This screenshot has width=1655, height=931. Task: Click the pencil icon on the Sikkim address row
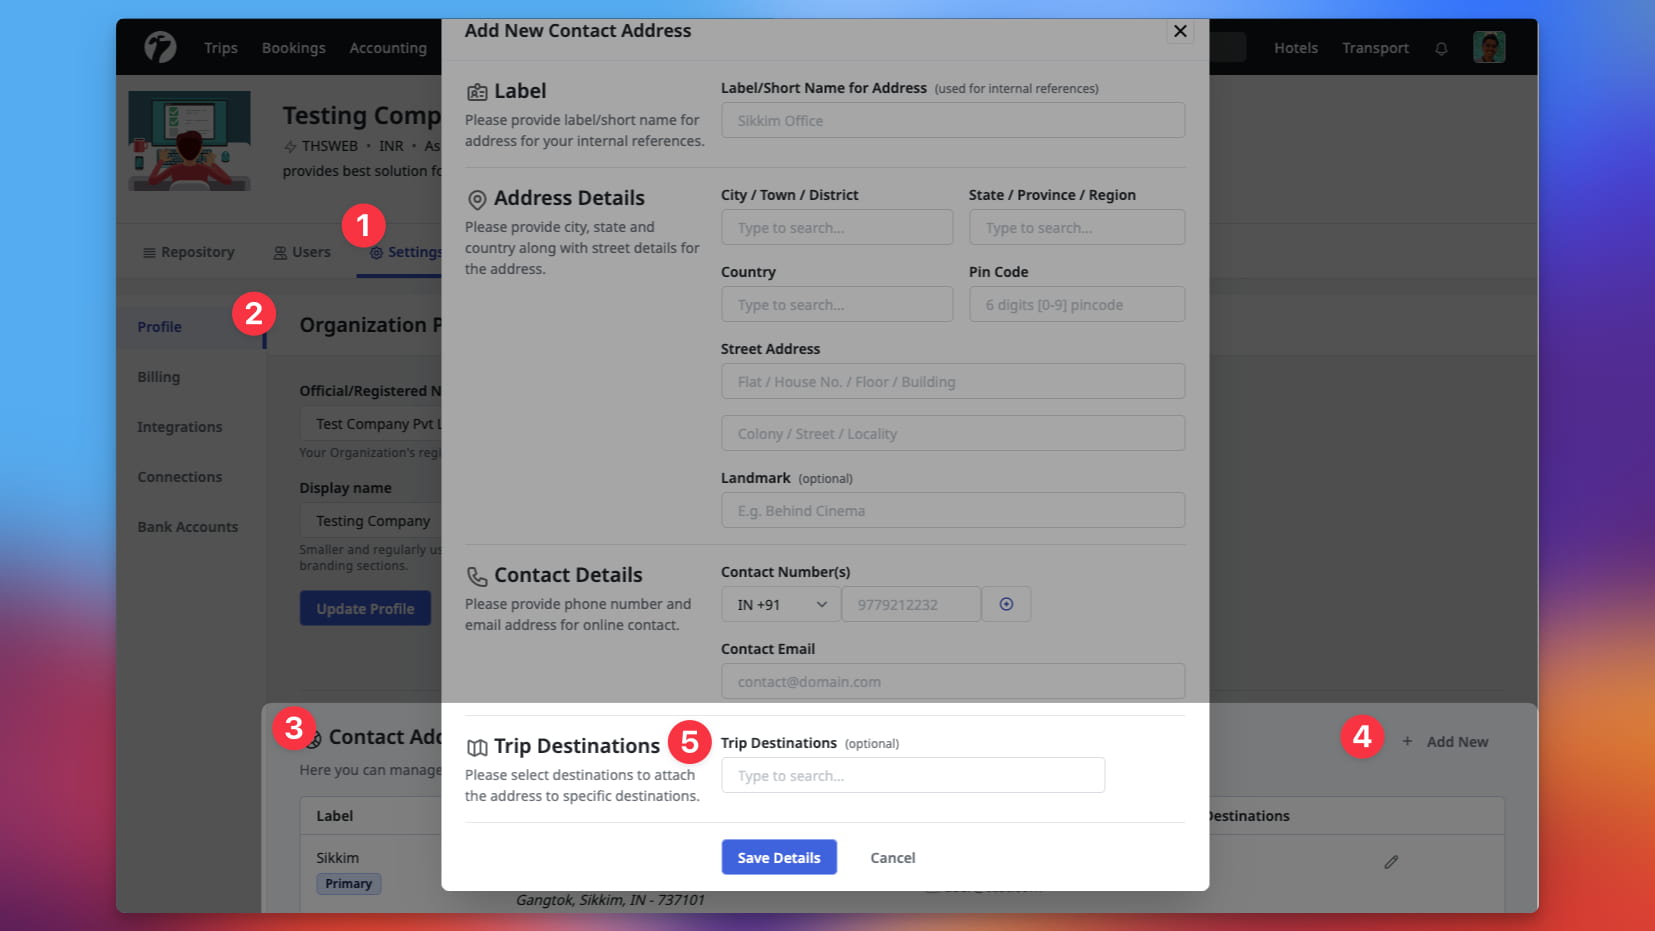coord(1390,861)
